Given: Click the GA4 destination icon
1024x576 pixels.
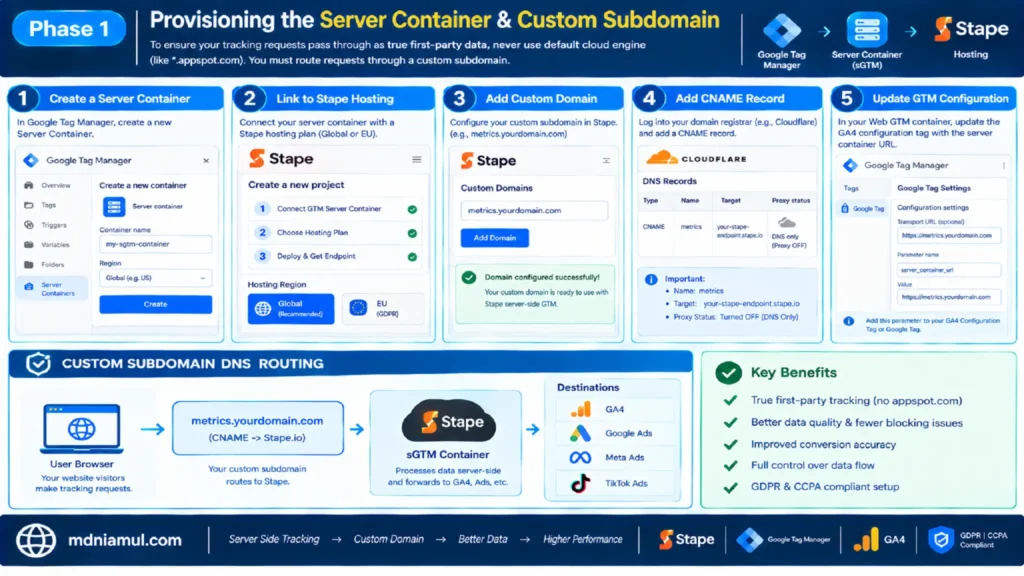Looking at the screenshot, I should (x=580, y=409).
